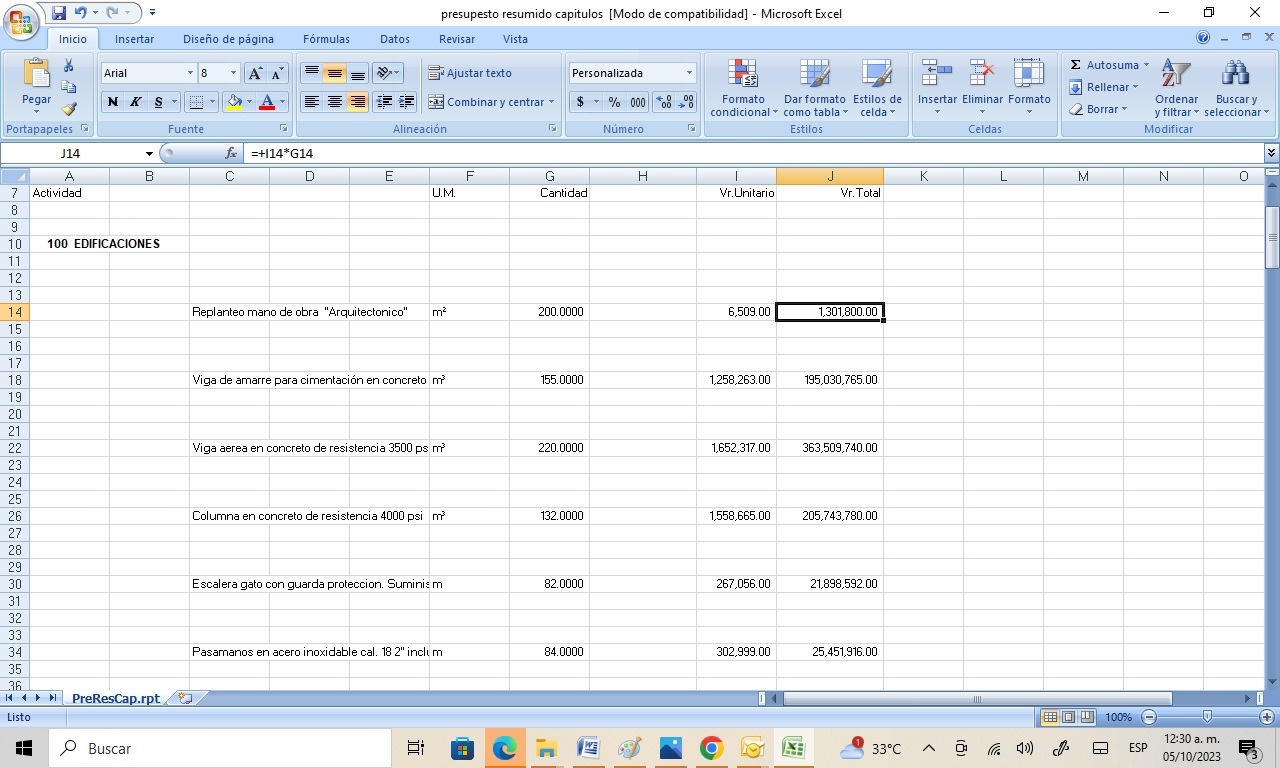Open the Fórmulas tab
The image size is (1280, 768).
click(x=326, y=39)
